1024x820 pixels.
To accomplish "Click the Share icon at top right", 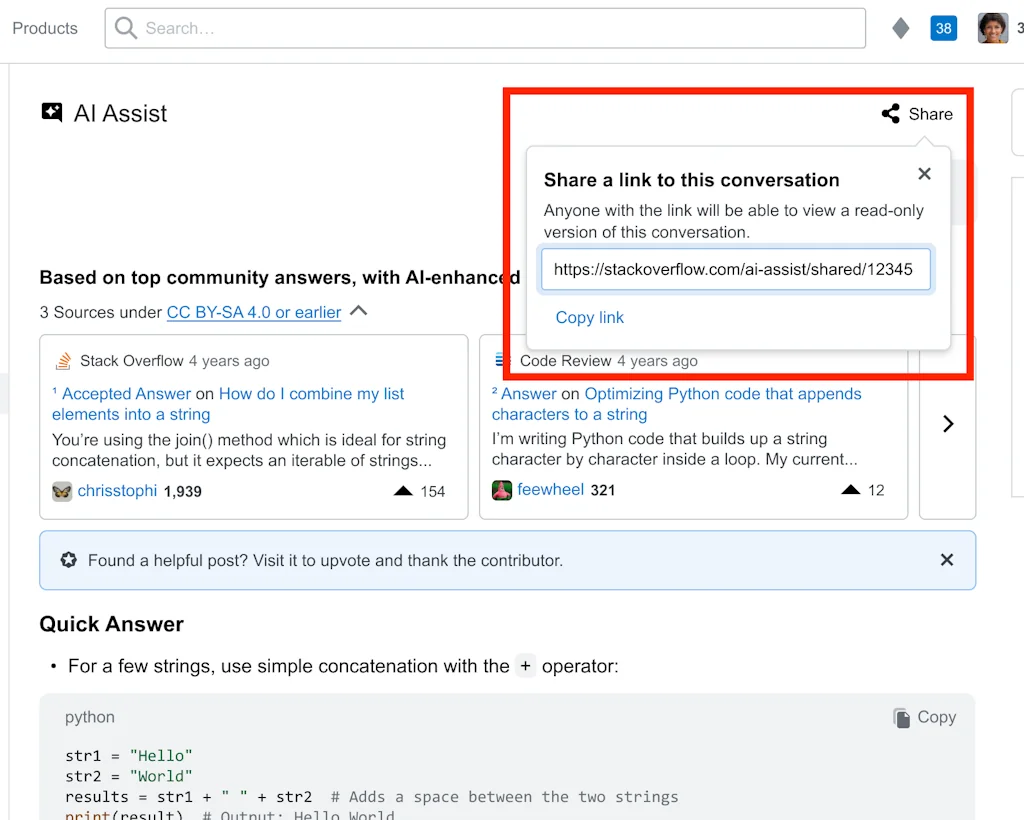I will (x=890, y=113).
